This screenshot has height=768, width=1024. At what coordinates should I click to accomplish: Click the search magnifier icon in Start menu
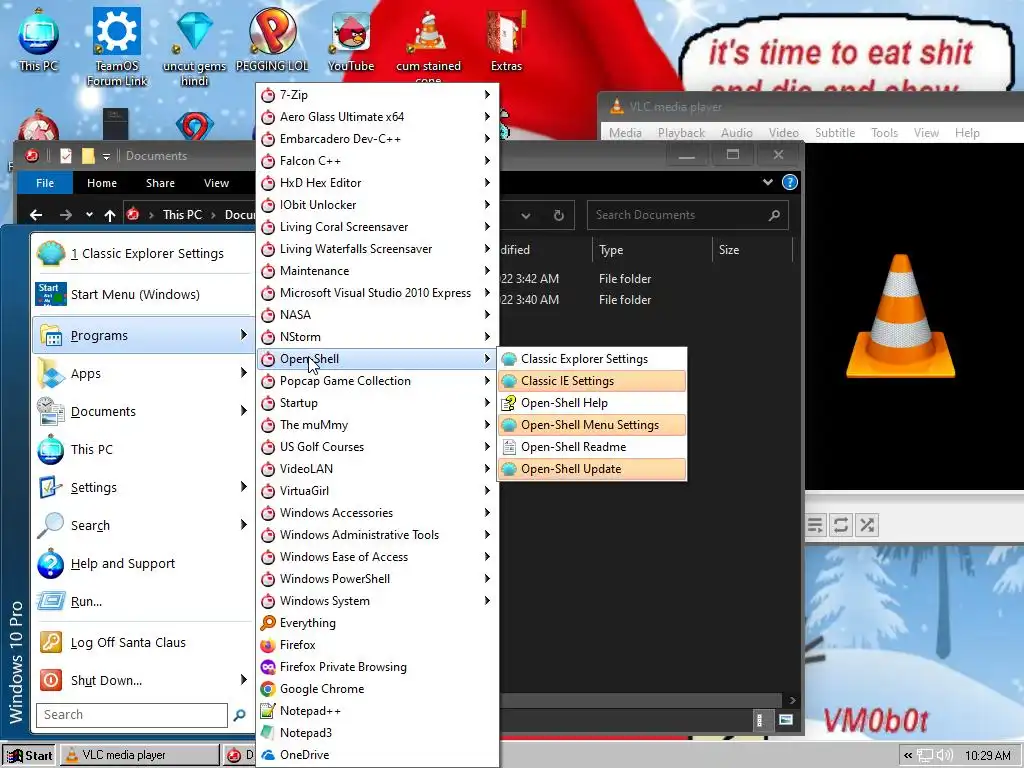[240, 715]
